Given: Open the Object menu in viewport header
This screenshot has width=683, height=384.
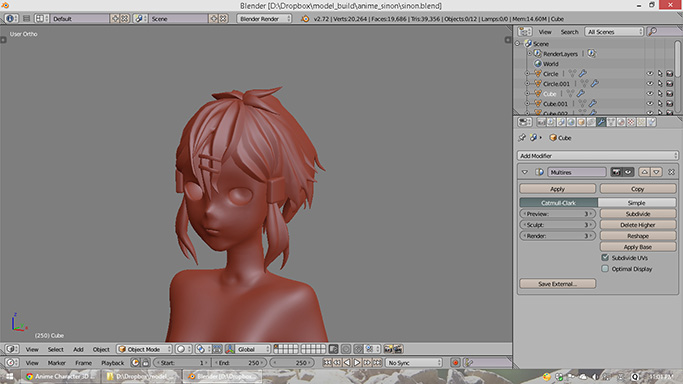Looking at the screenshot, I should [101, 349].
